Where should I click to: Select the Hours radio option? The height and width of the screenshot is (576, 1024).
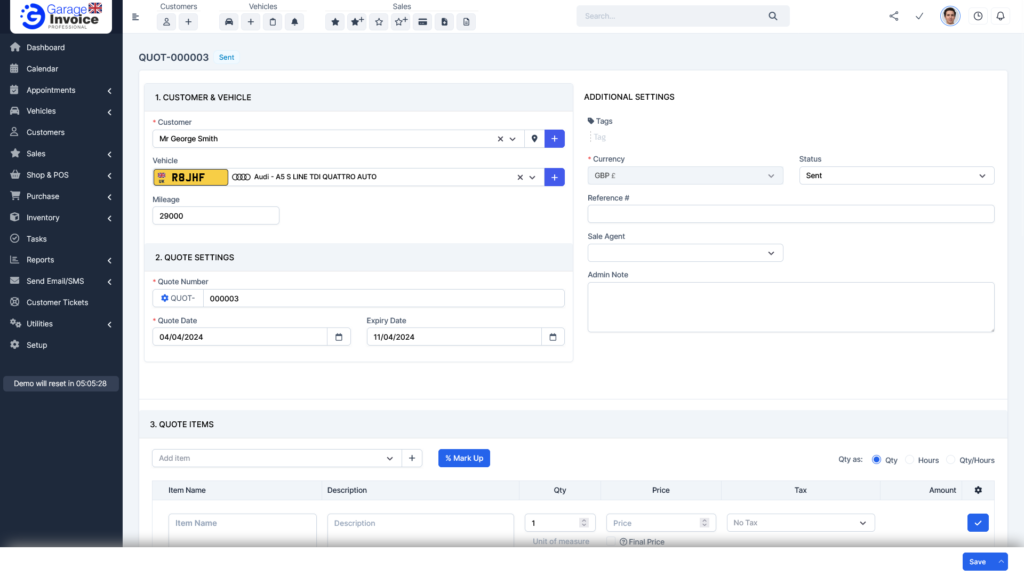click(909, 459)
